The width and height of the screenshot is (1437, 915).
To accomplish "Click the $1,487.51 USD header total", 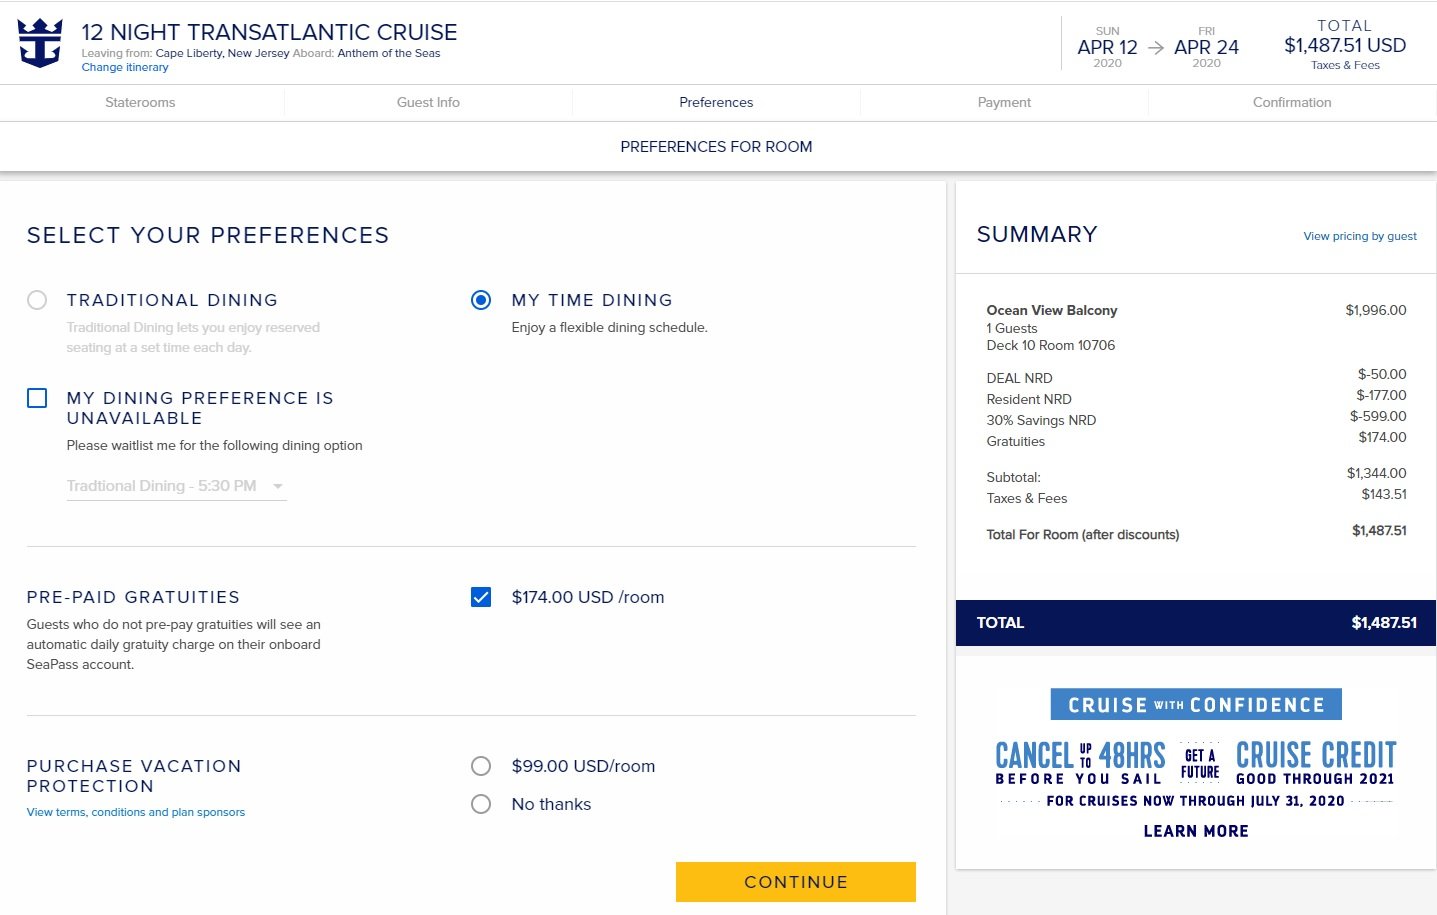I will [x=1345, y=45].
